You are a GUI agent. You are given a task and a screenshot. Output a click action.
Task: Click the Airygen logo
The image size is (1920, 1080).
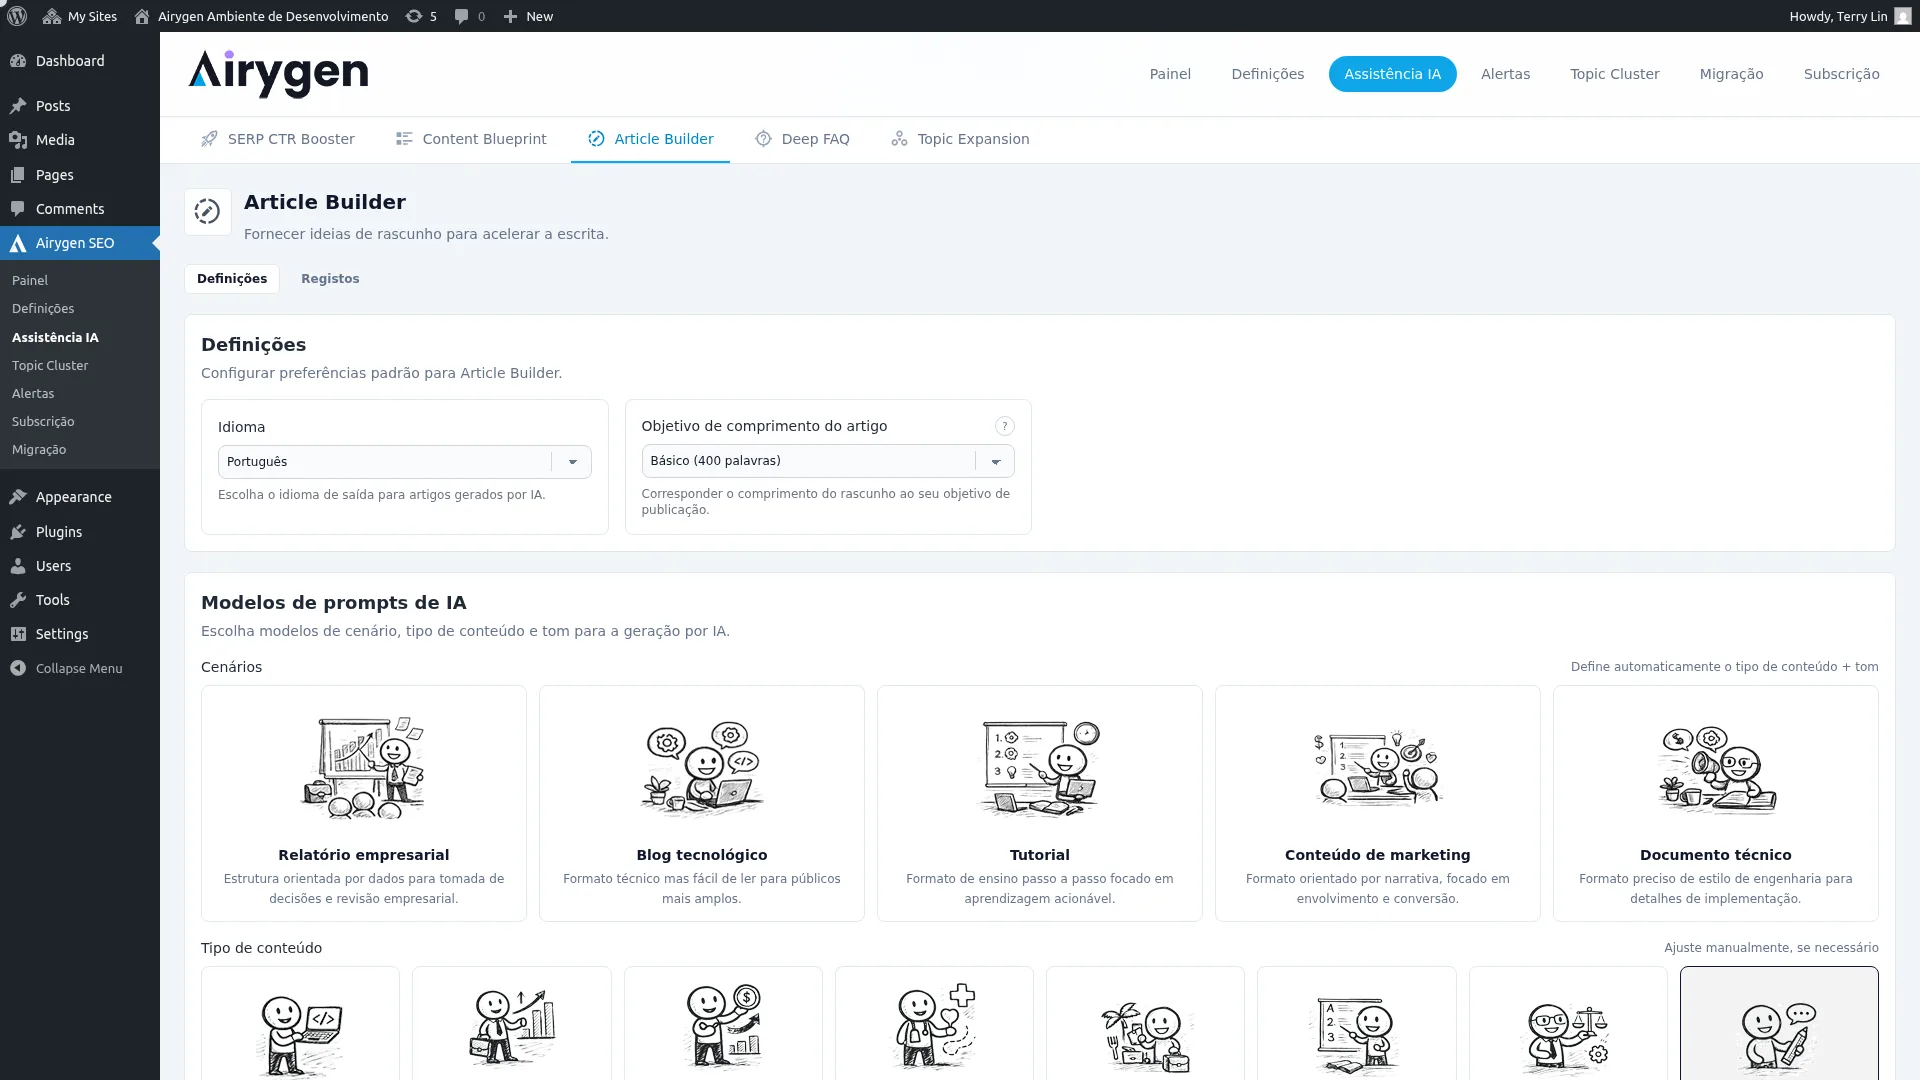click(x=278, y=74)
